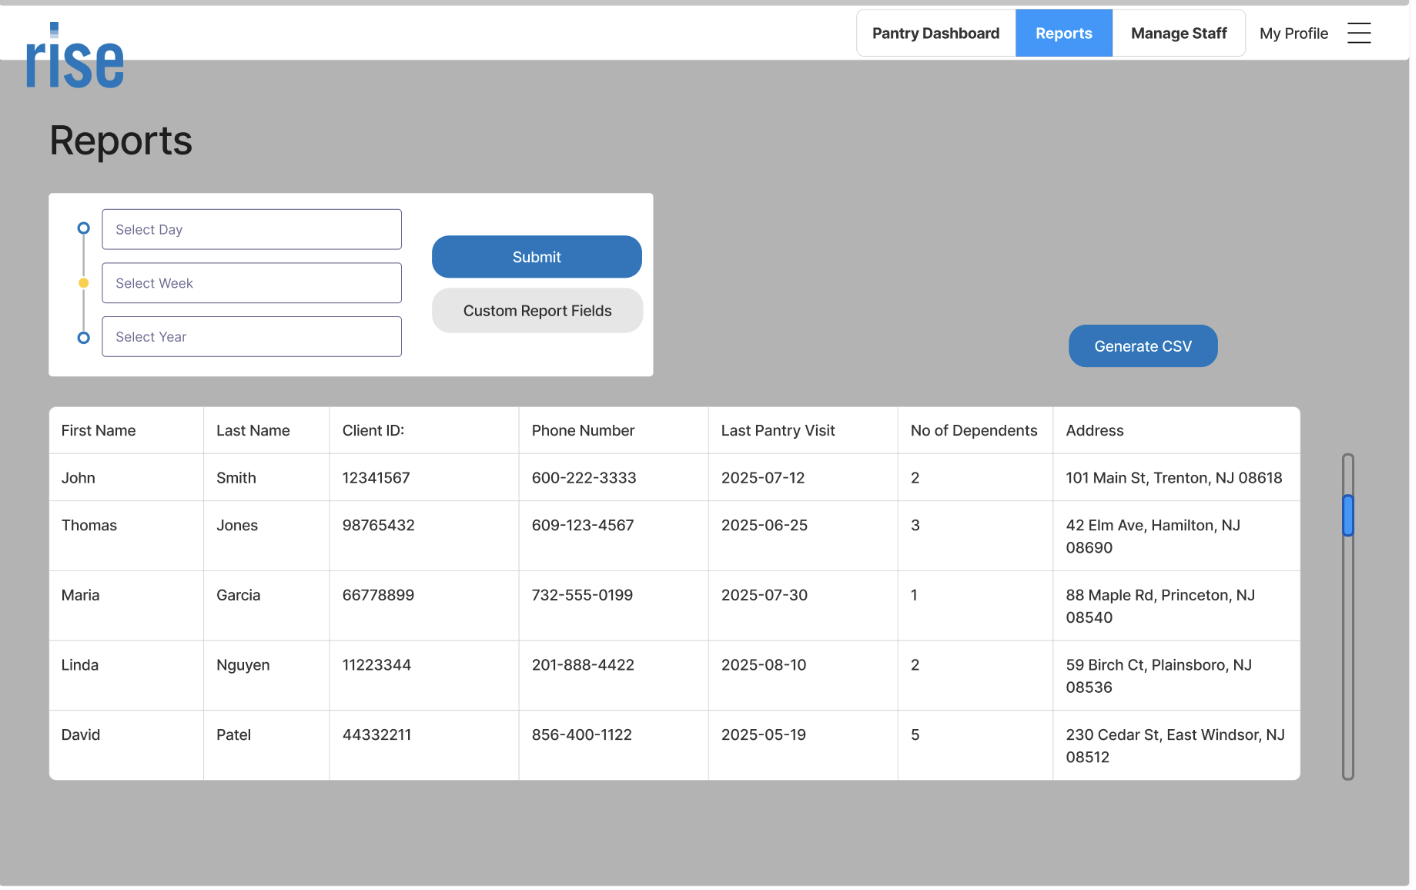Image resolution: width=1416 pixels, height=890 pixels.
Task: Select Maria Garcia's Client ID cell
Action: pos(378,594)
